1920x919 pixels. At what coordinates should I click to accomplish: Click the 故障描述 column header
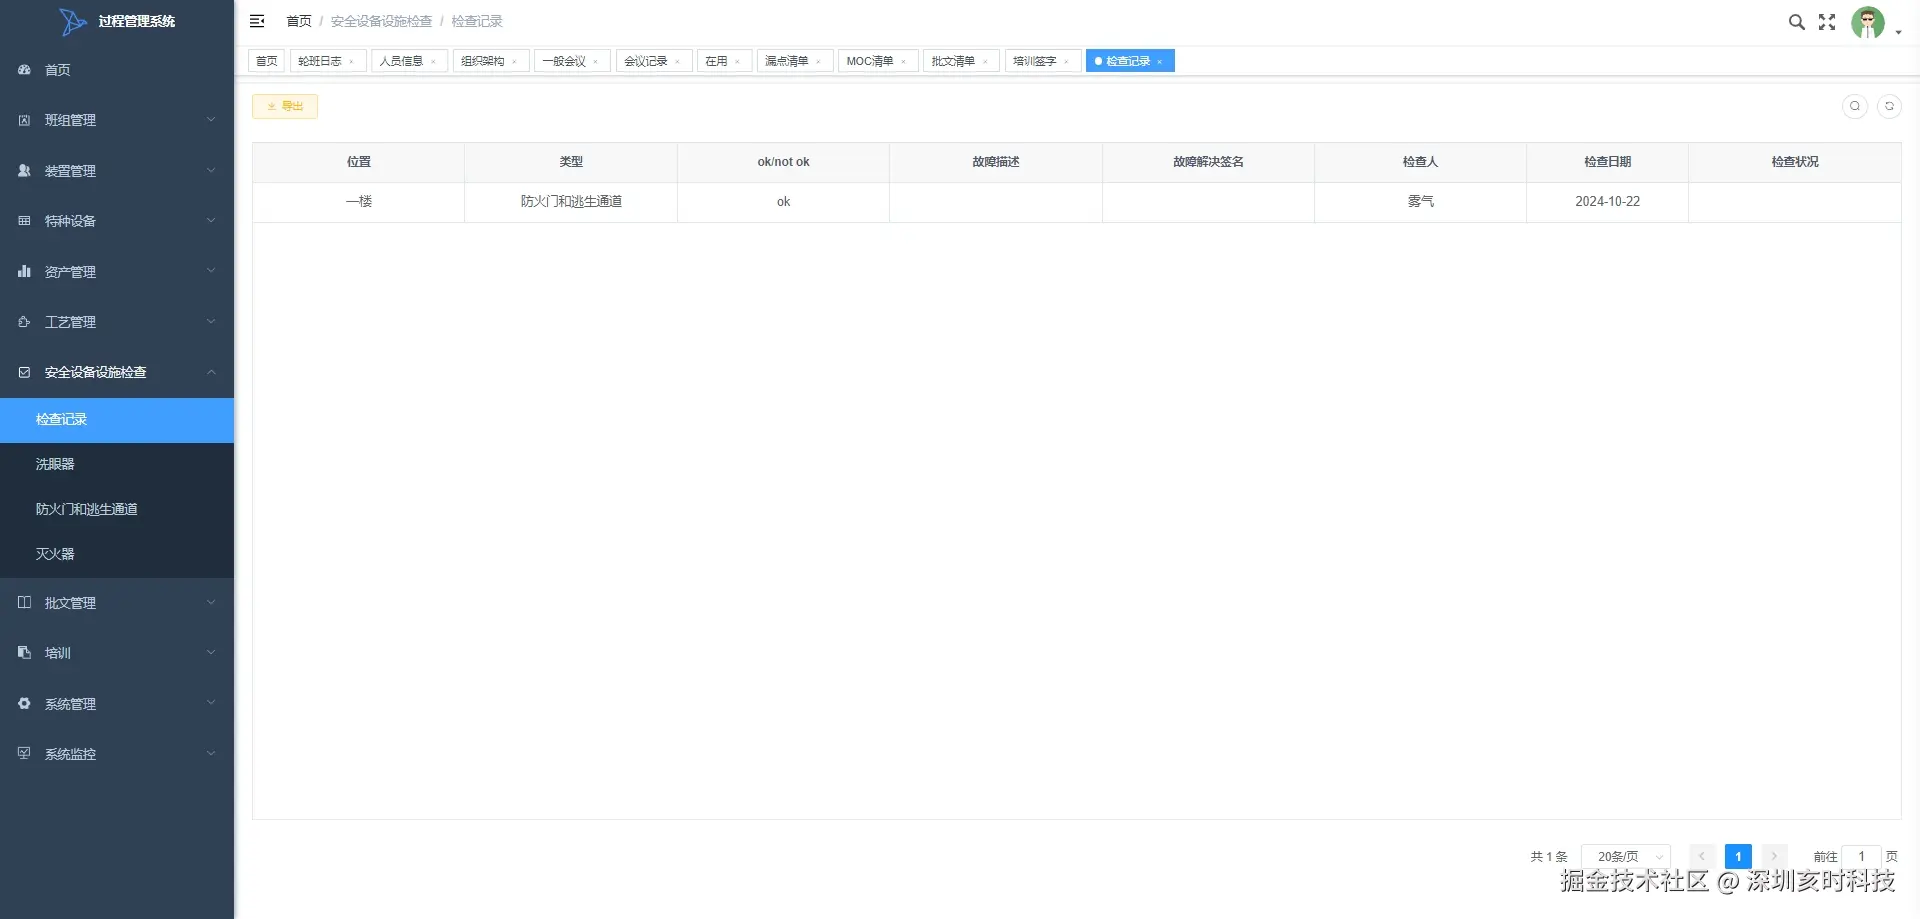point(996,162)
